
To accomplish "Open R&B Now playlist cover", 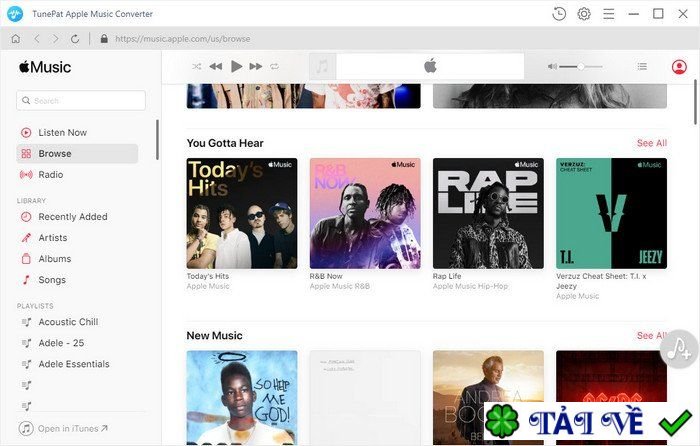I will [365, 213].
